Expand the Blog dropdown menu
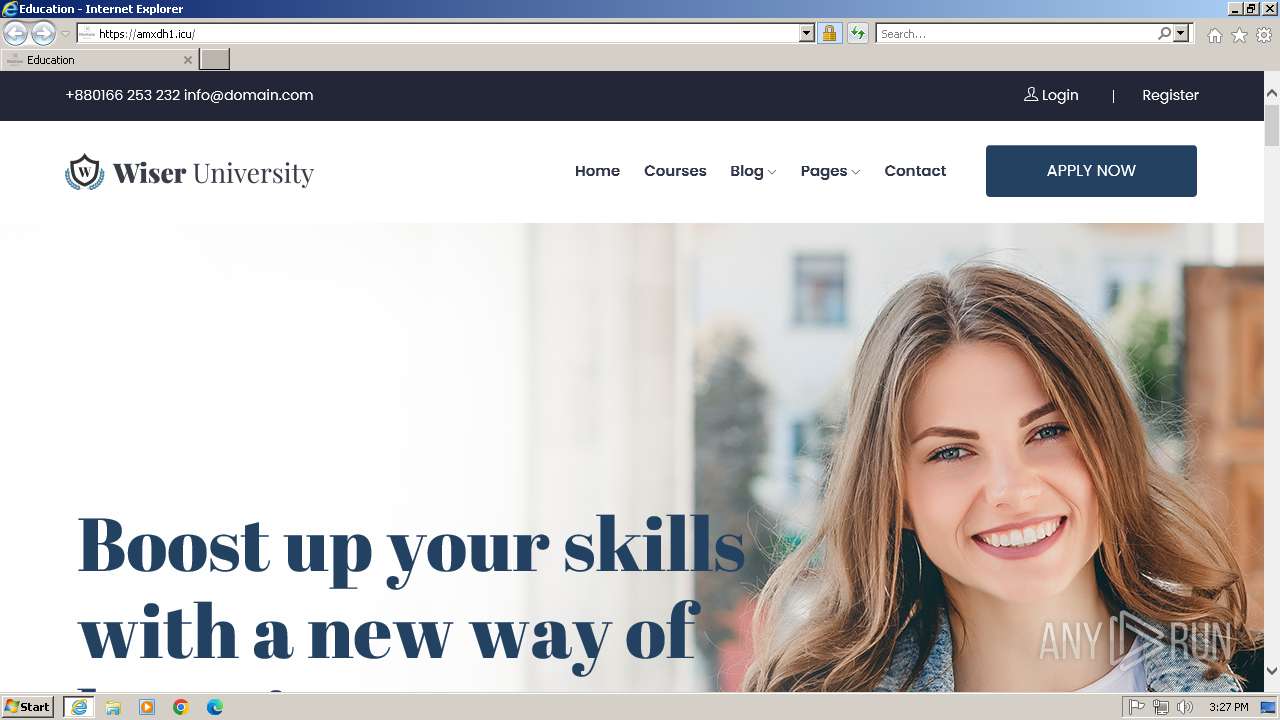 pos(753,171)
